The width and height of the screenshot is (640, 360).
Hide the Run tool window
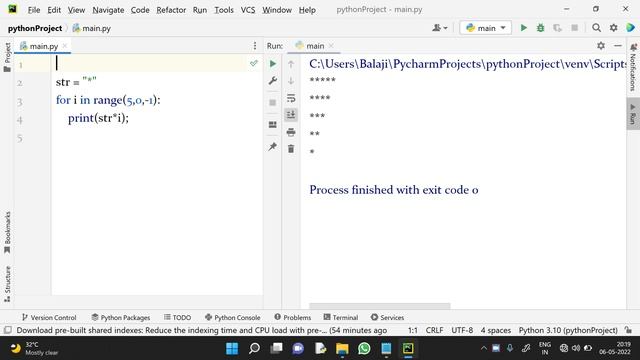point(618,46)
